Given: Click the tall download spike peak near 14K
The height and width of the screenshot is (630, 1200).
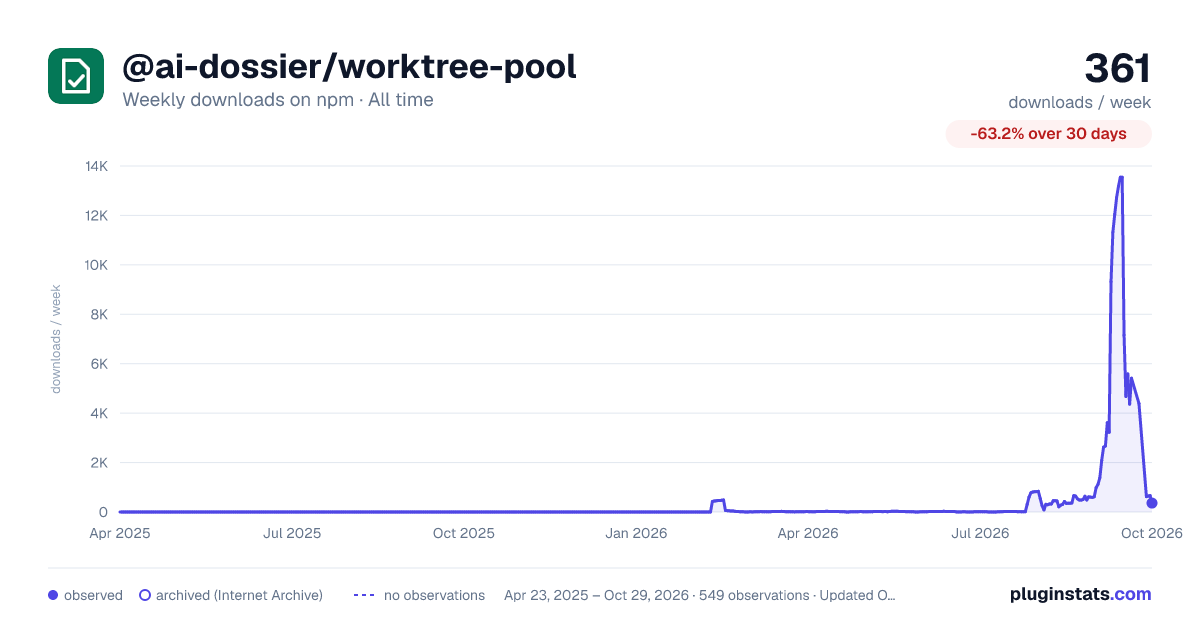Looking at the screenshot, I should 1121,178.
